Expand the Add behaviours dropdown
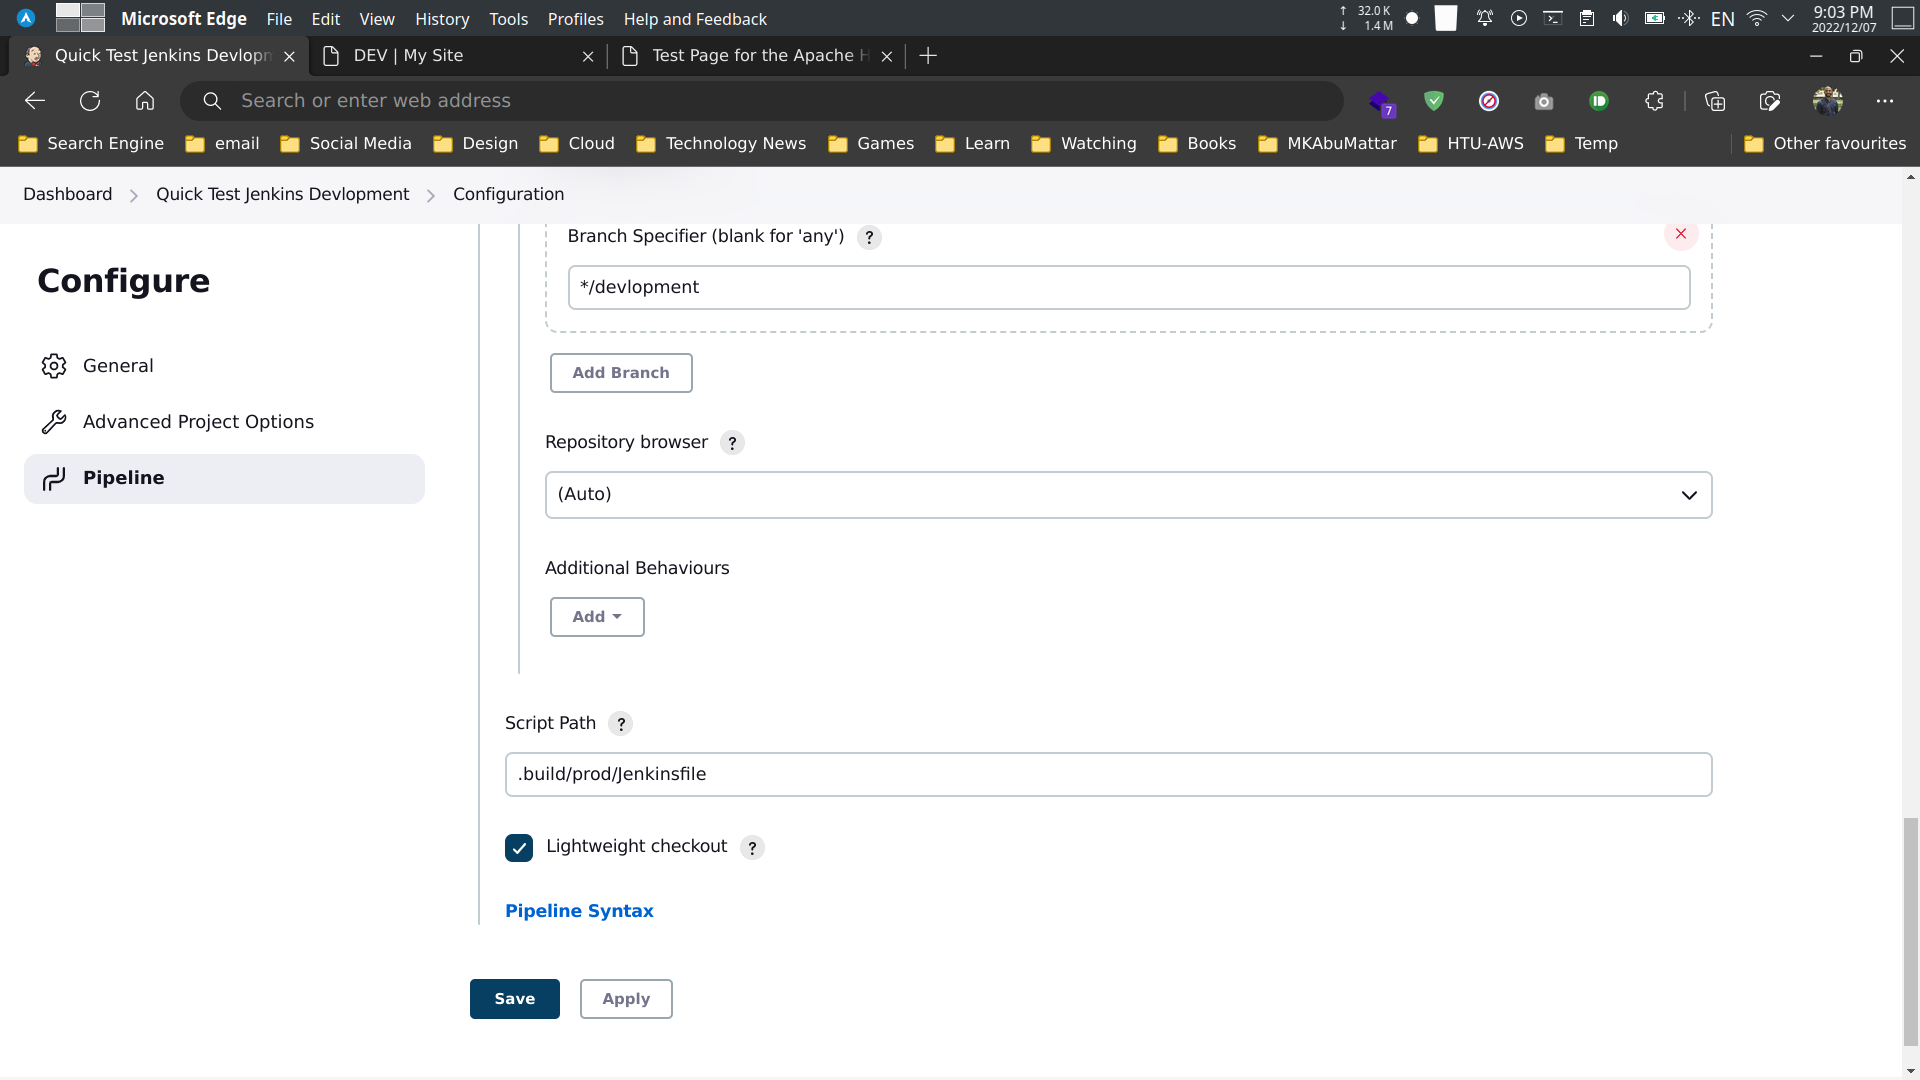1920x1080 pixels. [x=596, y=616]
